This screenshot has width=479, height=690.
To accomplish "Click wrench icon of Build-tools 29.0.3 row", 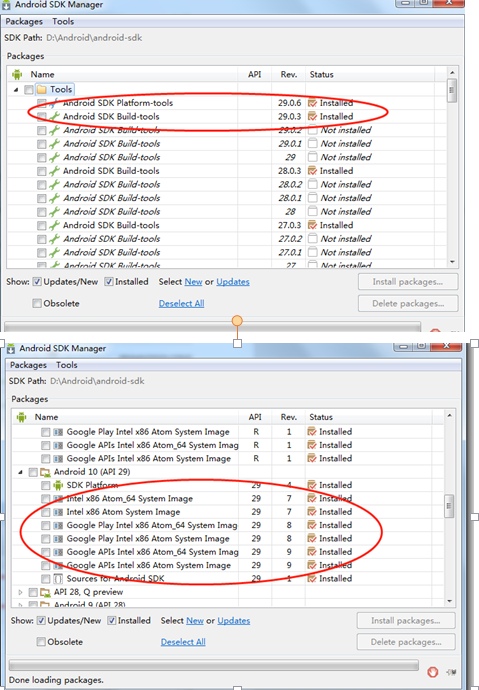I will tap(54, 117).
